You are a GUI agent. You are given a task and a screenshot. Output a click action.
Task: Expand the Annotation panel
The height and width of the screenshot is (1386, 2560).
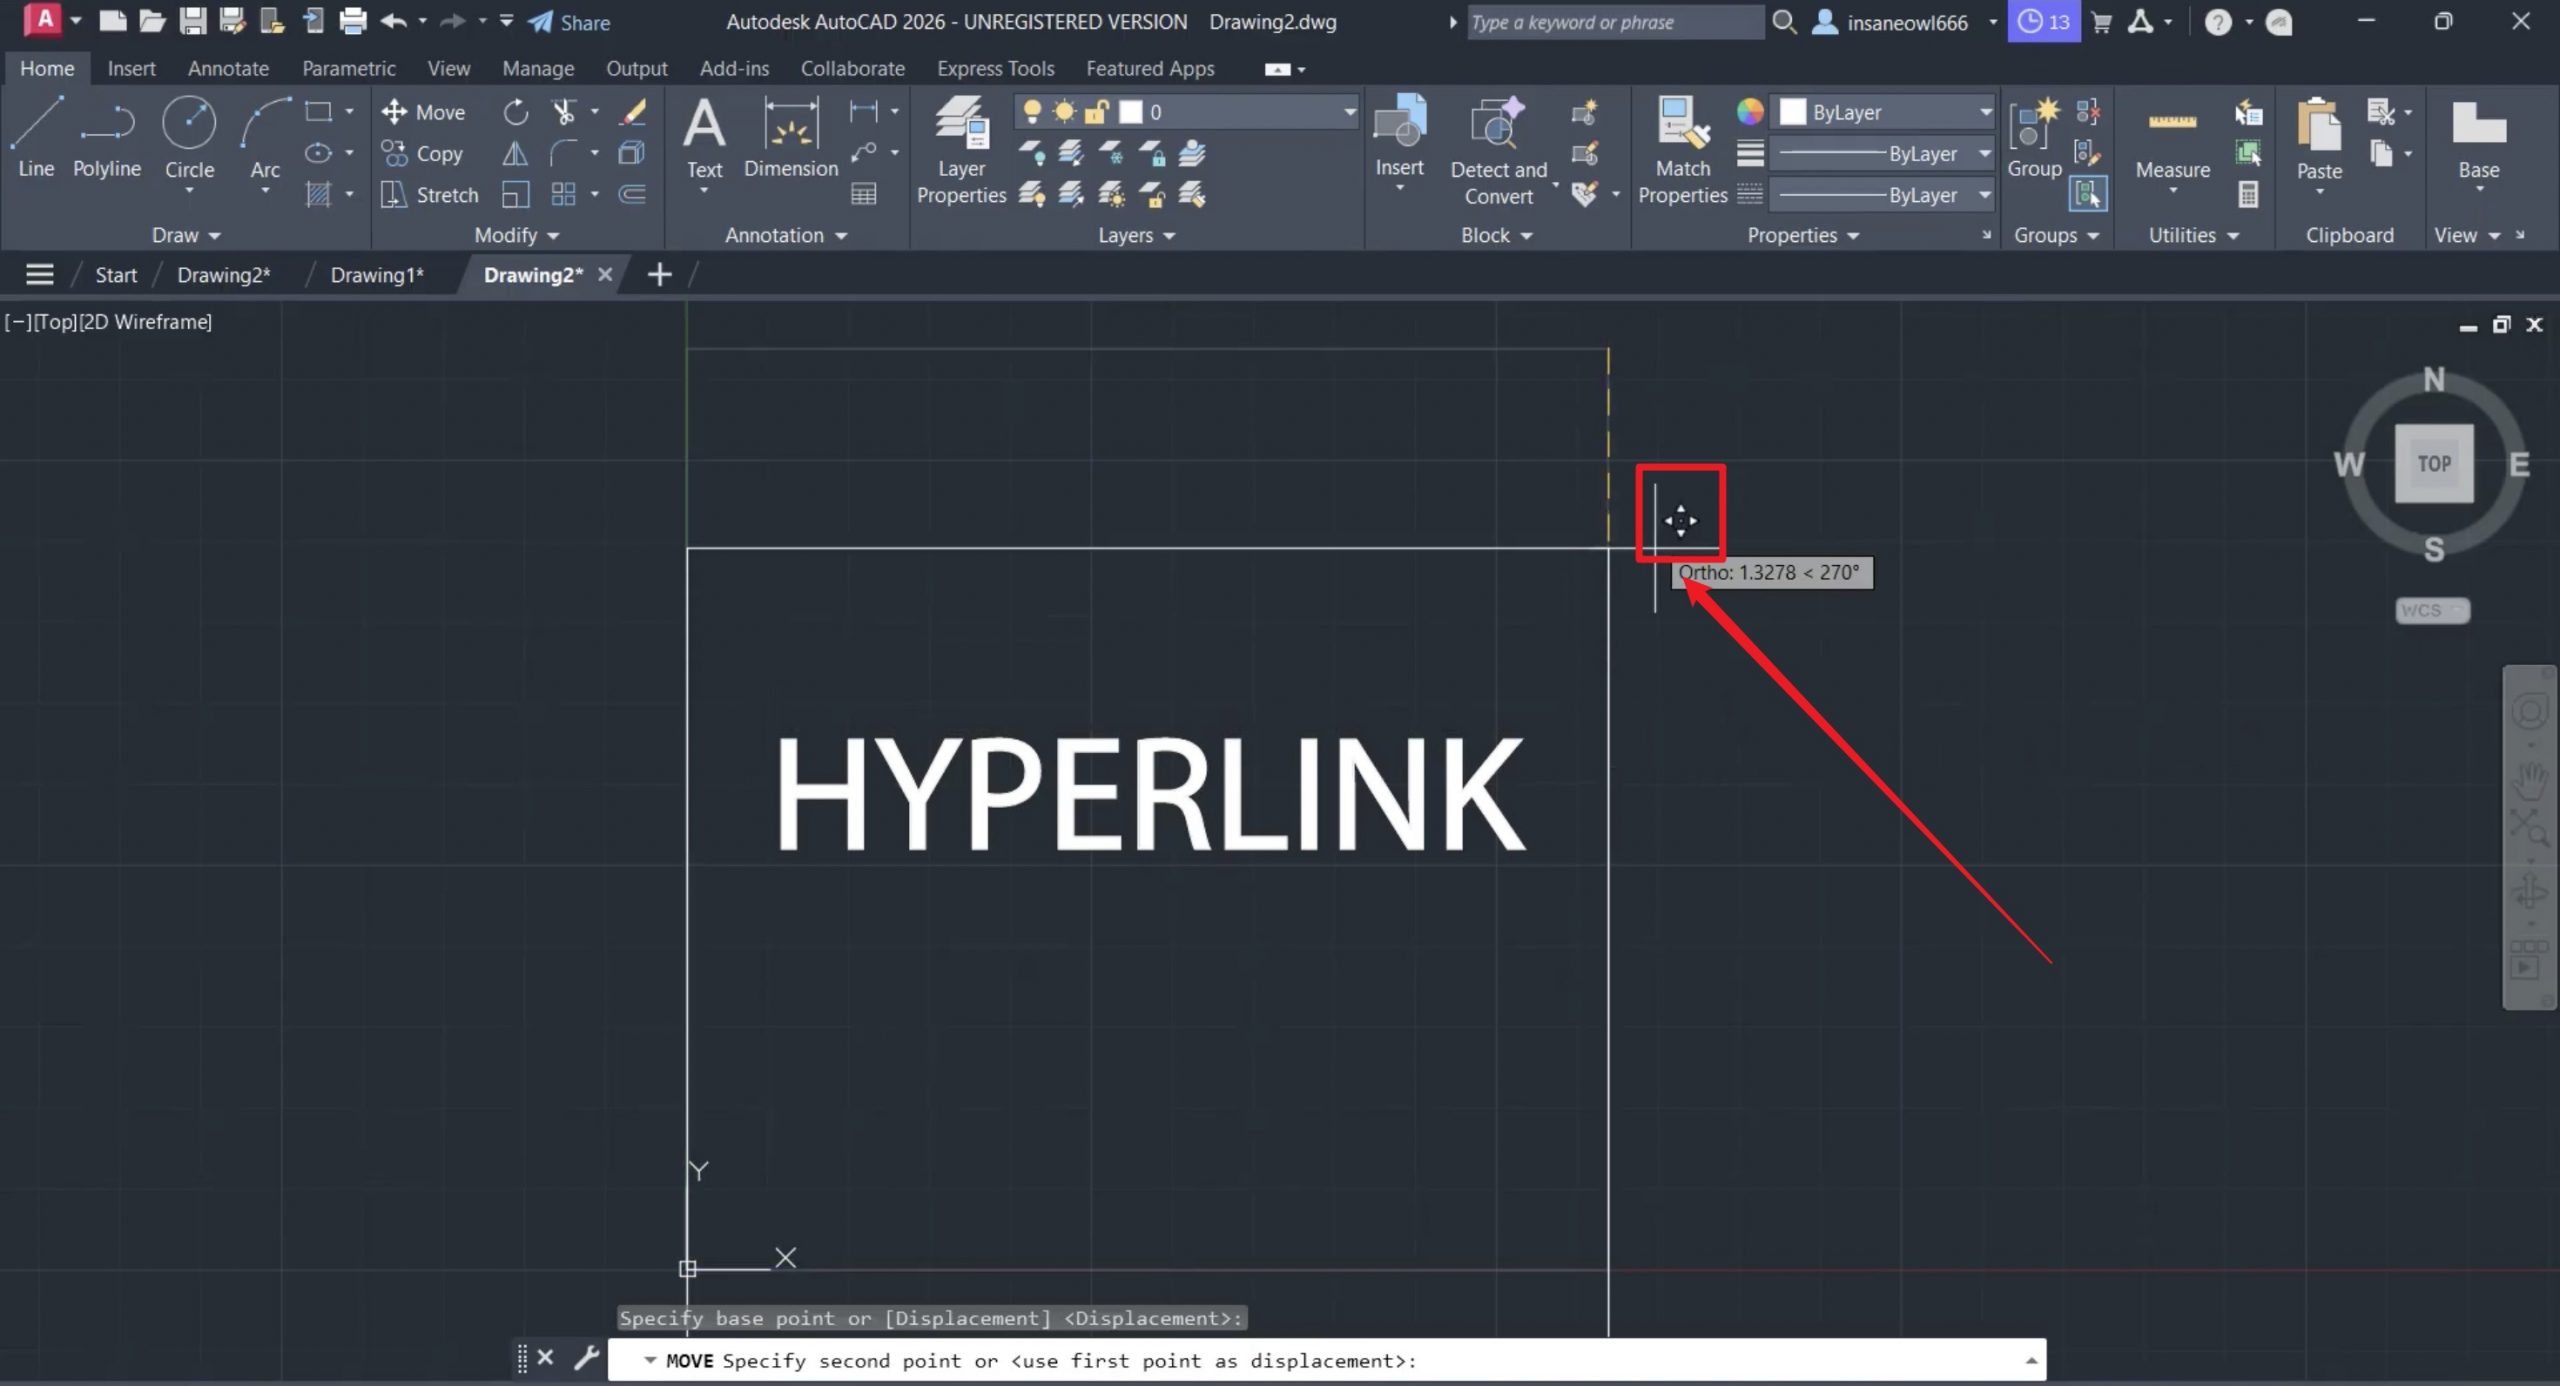click(x=786, y=235)
